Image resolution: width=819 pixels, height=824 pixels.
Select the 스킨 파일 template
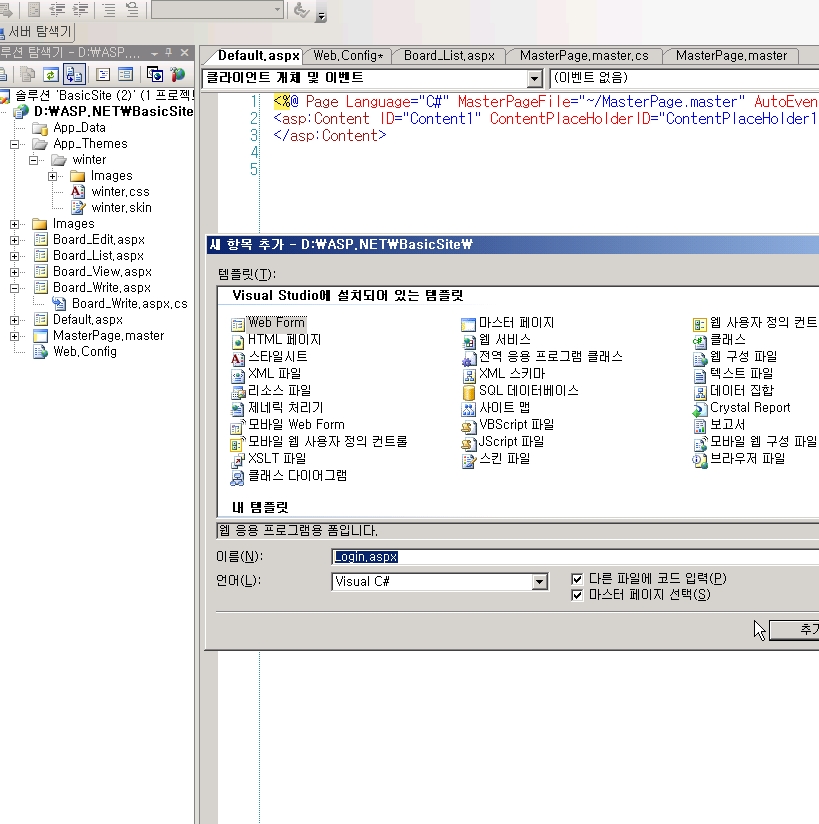(x=496, y=459)
